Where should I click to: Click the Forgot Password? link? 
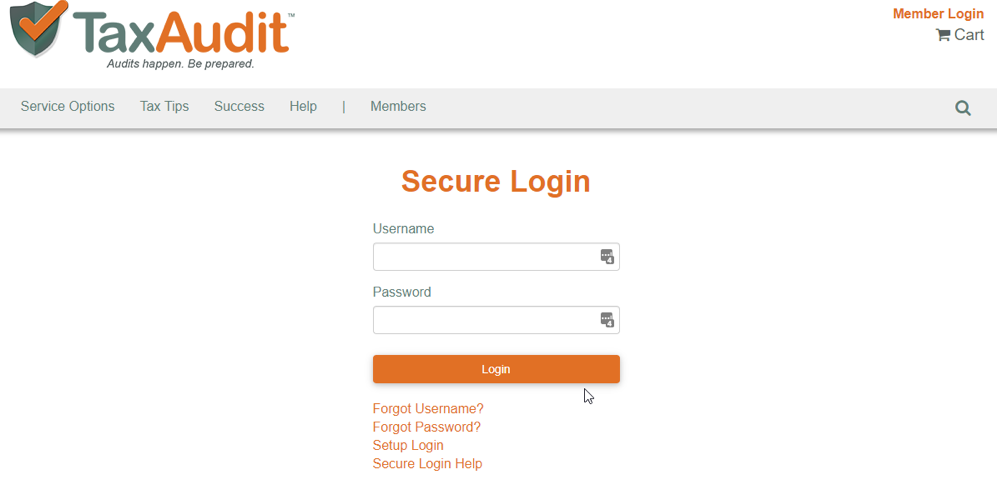click(x=427, y=427)
